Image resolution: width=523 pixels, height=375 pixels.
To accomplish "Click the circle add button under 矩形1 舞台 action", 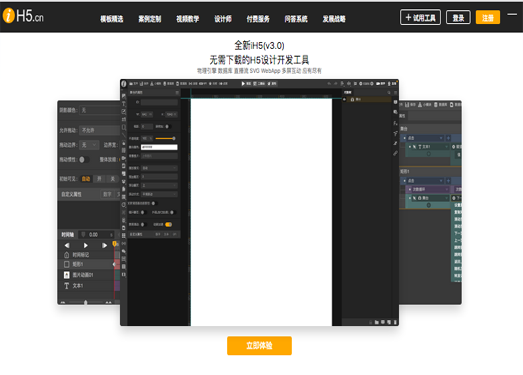I will click(x=429, y=205).
